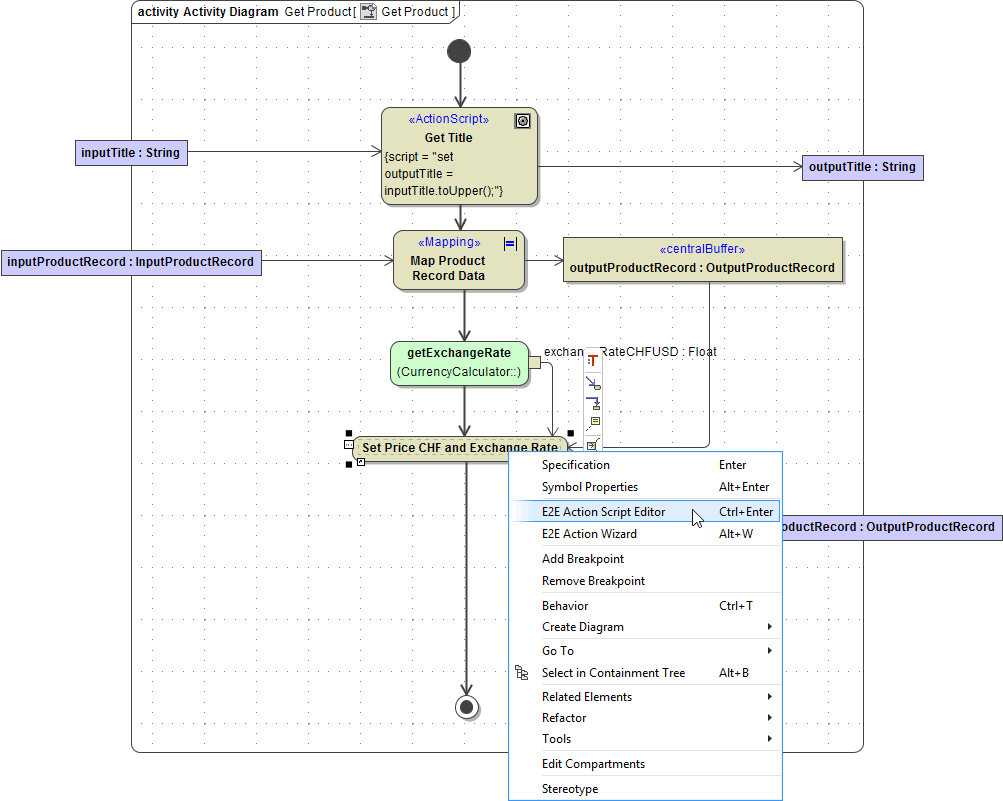Click the diagram icon in the activity frame header

(x=368, y=11)
